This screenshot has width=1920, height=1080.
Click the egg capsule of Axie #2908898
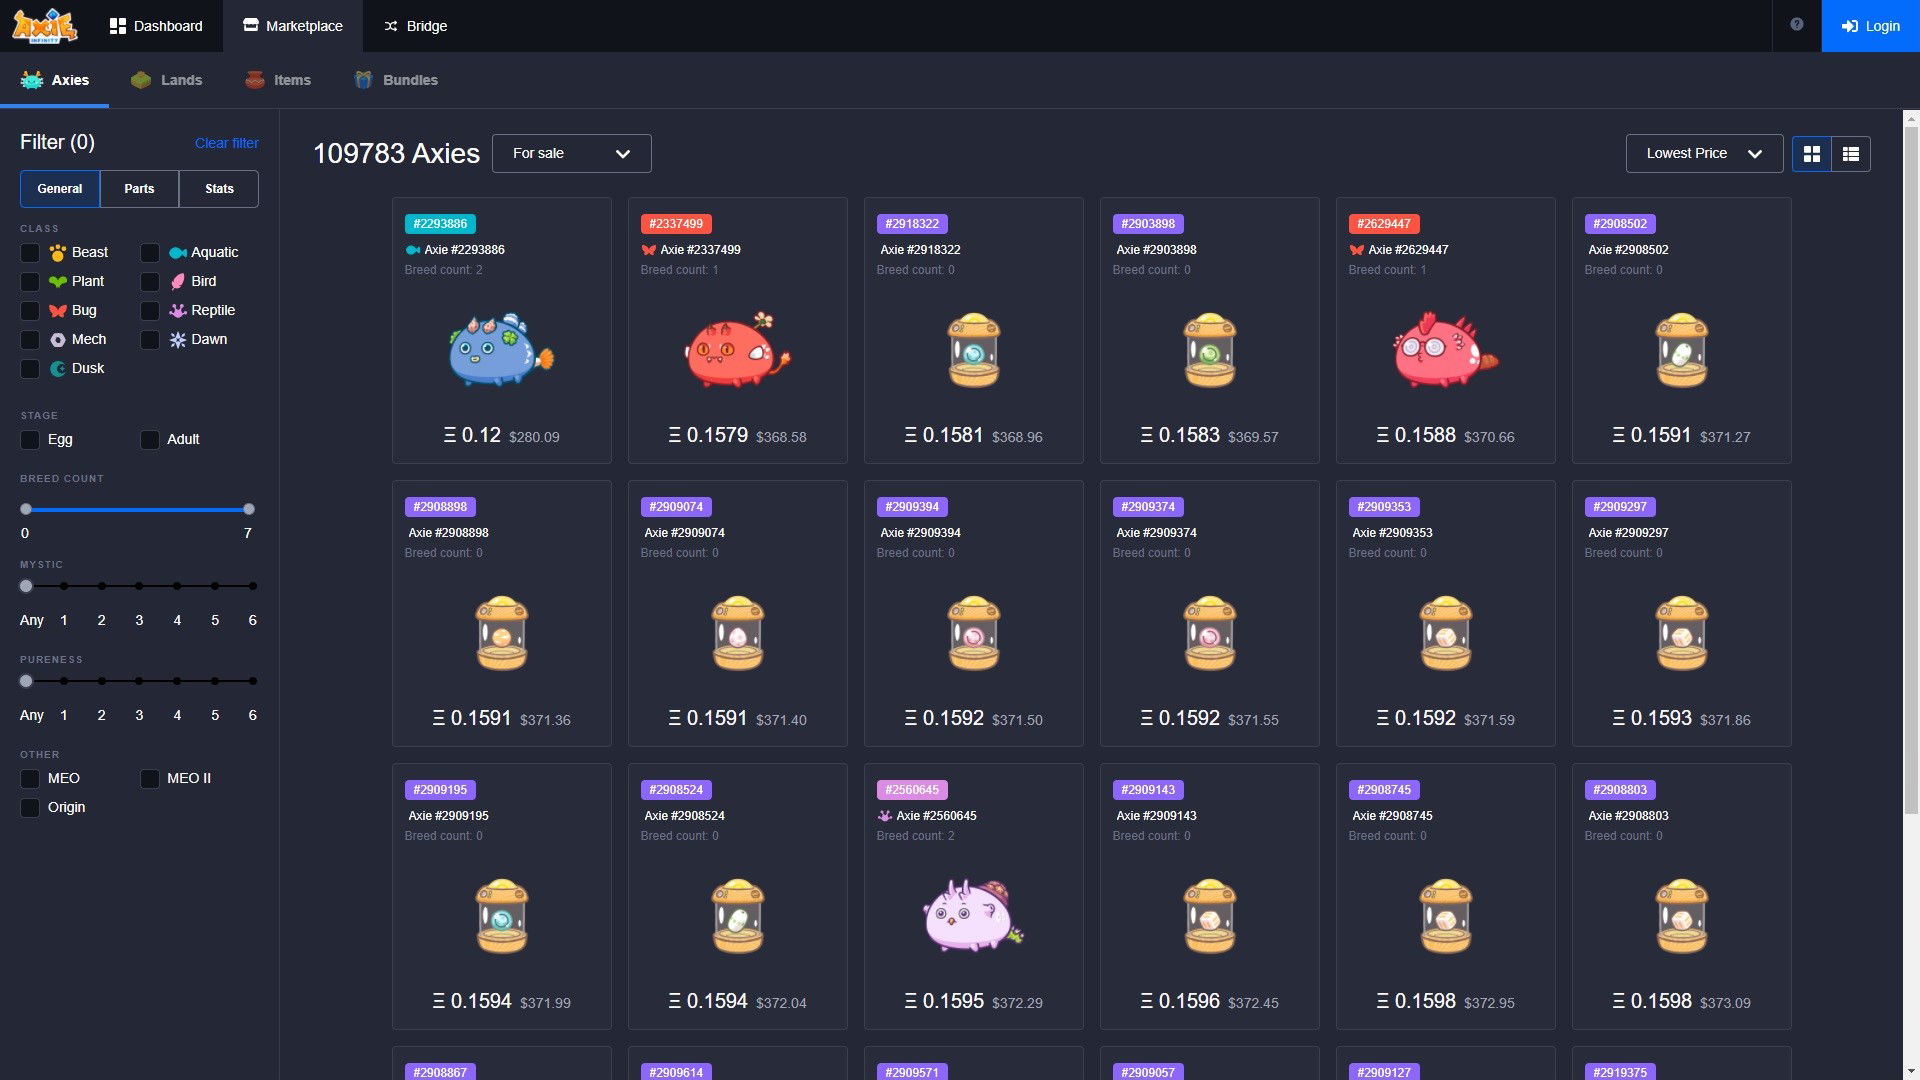tap(501, 633)
